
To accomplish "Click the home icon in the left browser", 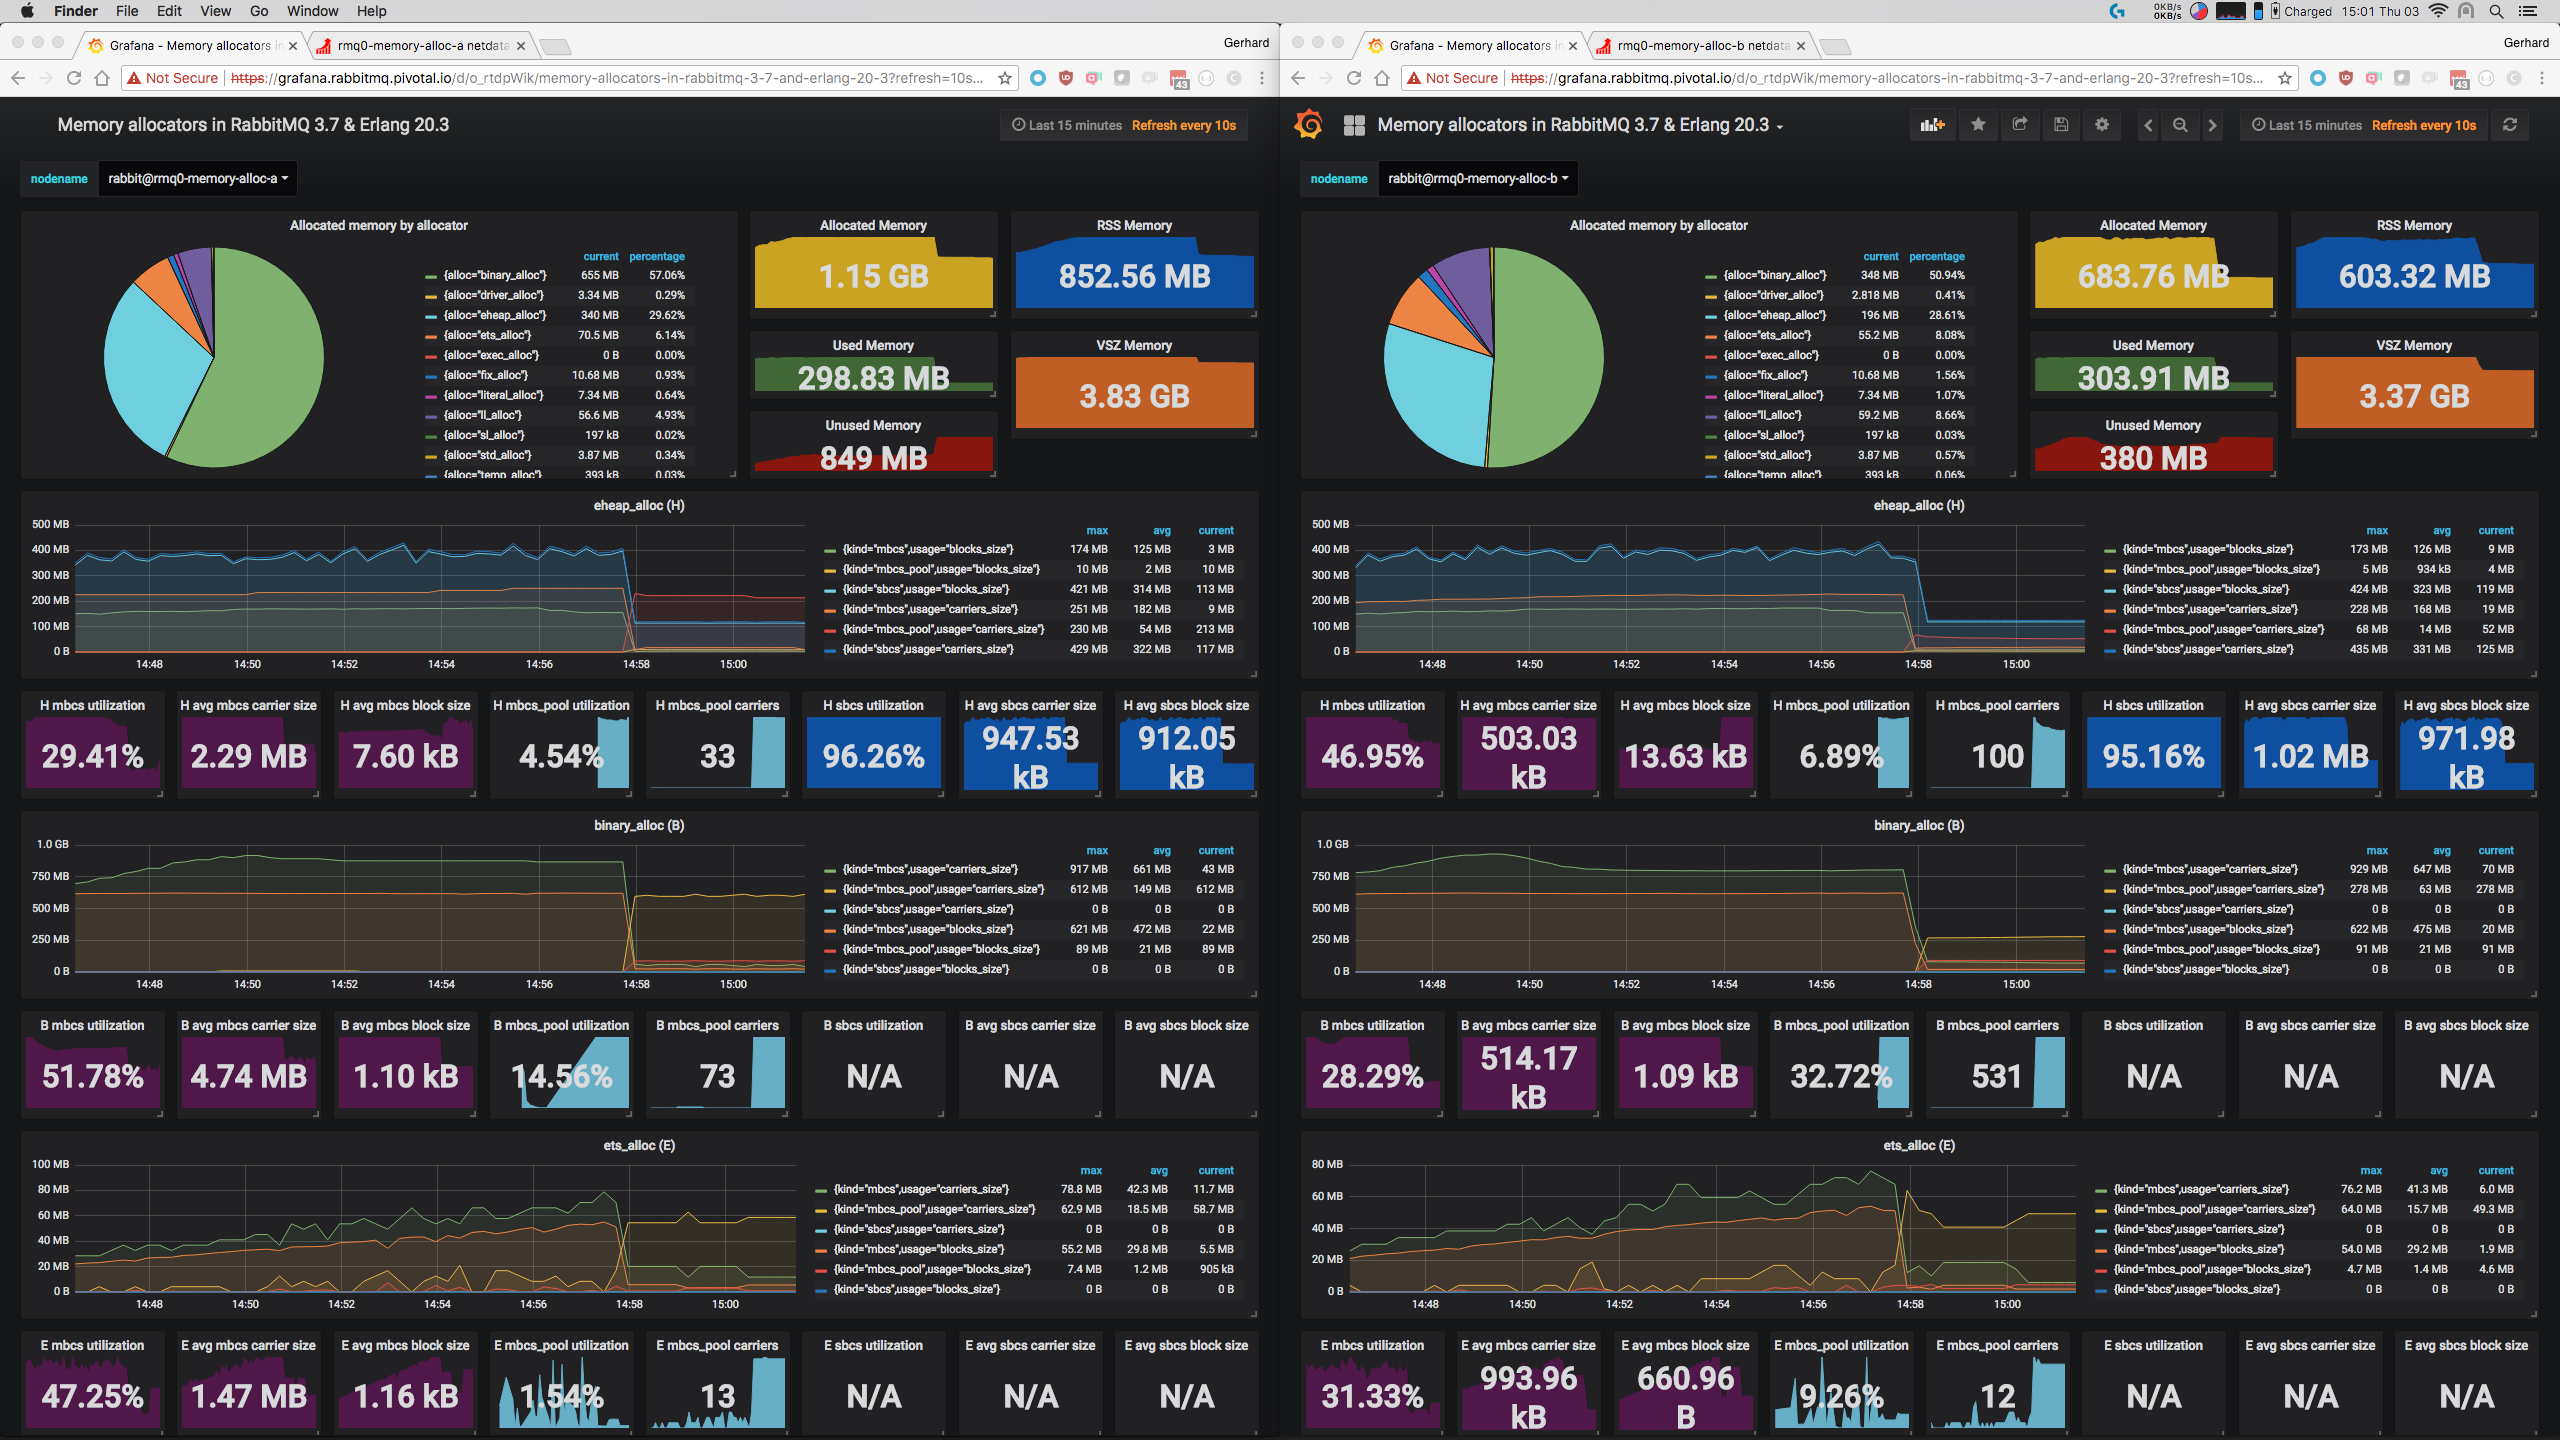I will click(101, 78).
